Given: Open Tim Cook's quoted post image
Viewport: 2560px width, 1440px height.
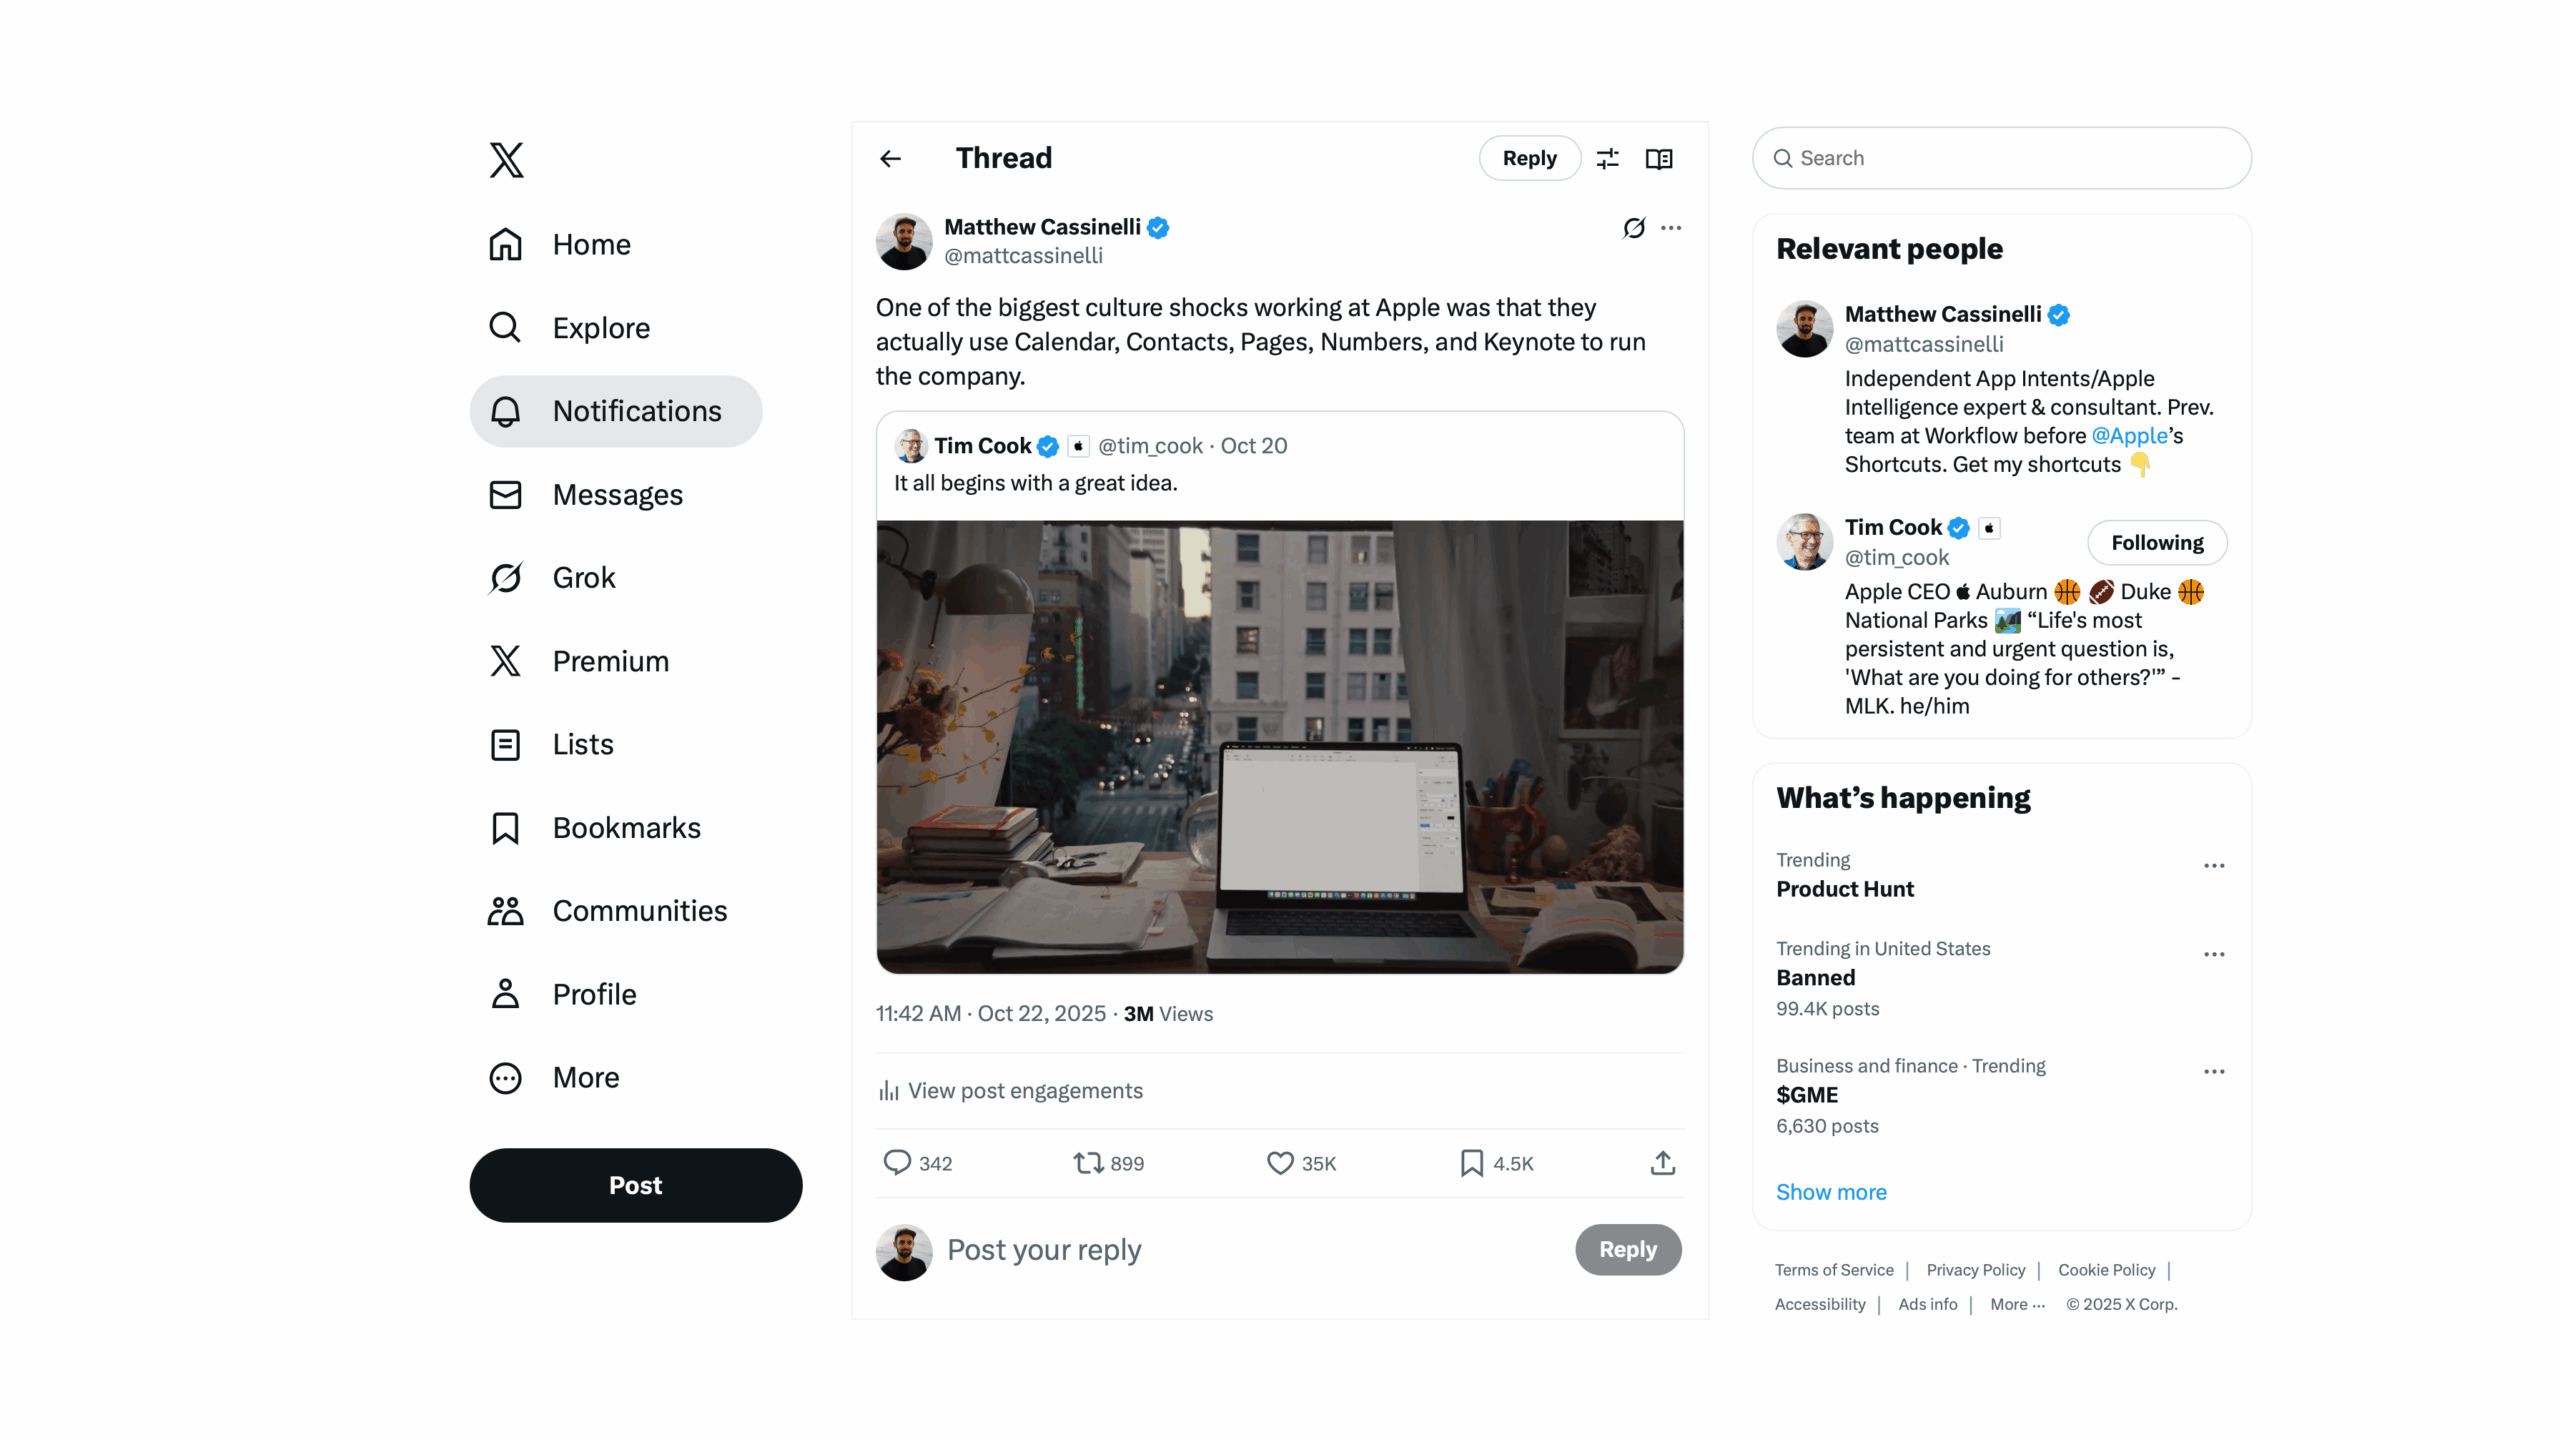Looking at the screenshot, I should (1280, 746).
